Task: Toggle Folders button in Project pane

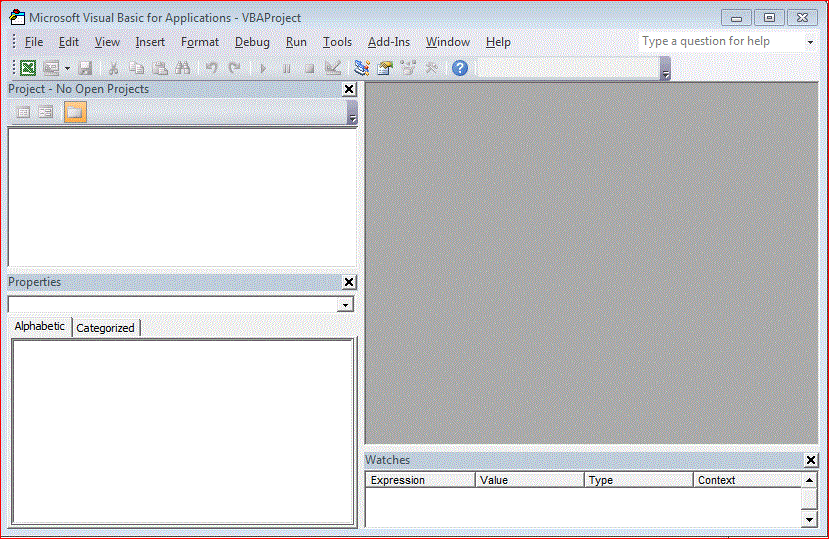Action: pyautogui.click(x=75, y=112)
